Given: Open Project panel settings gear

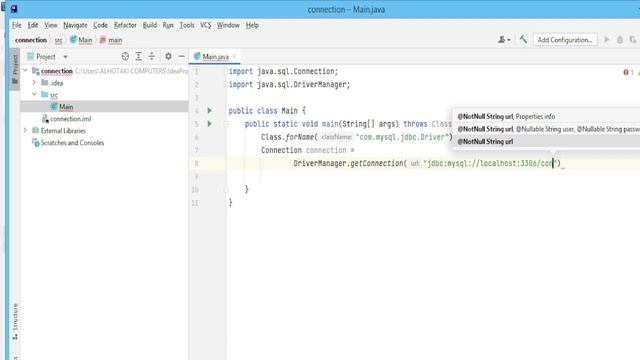Looking at the screenshot, I should tap(168, 56).
